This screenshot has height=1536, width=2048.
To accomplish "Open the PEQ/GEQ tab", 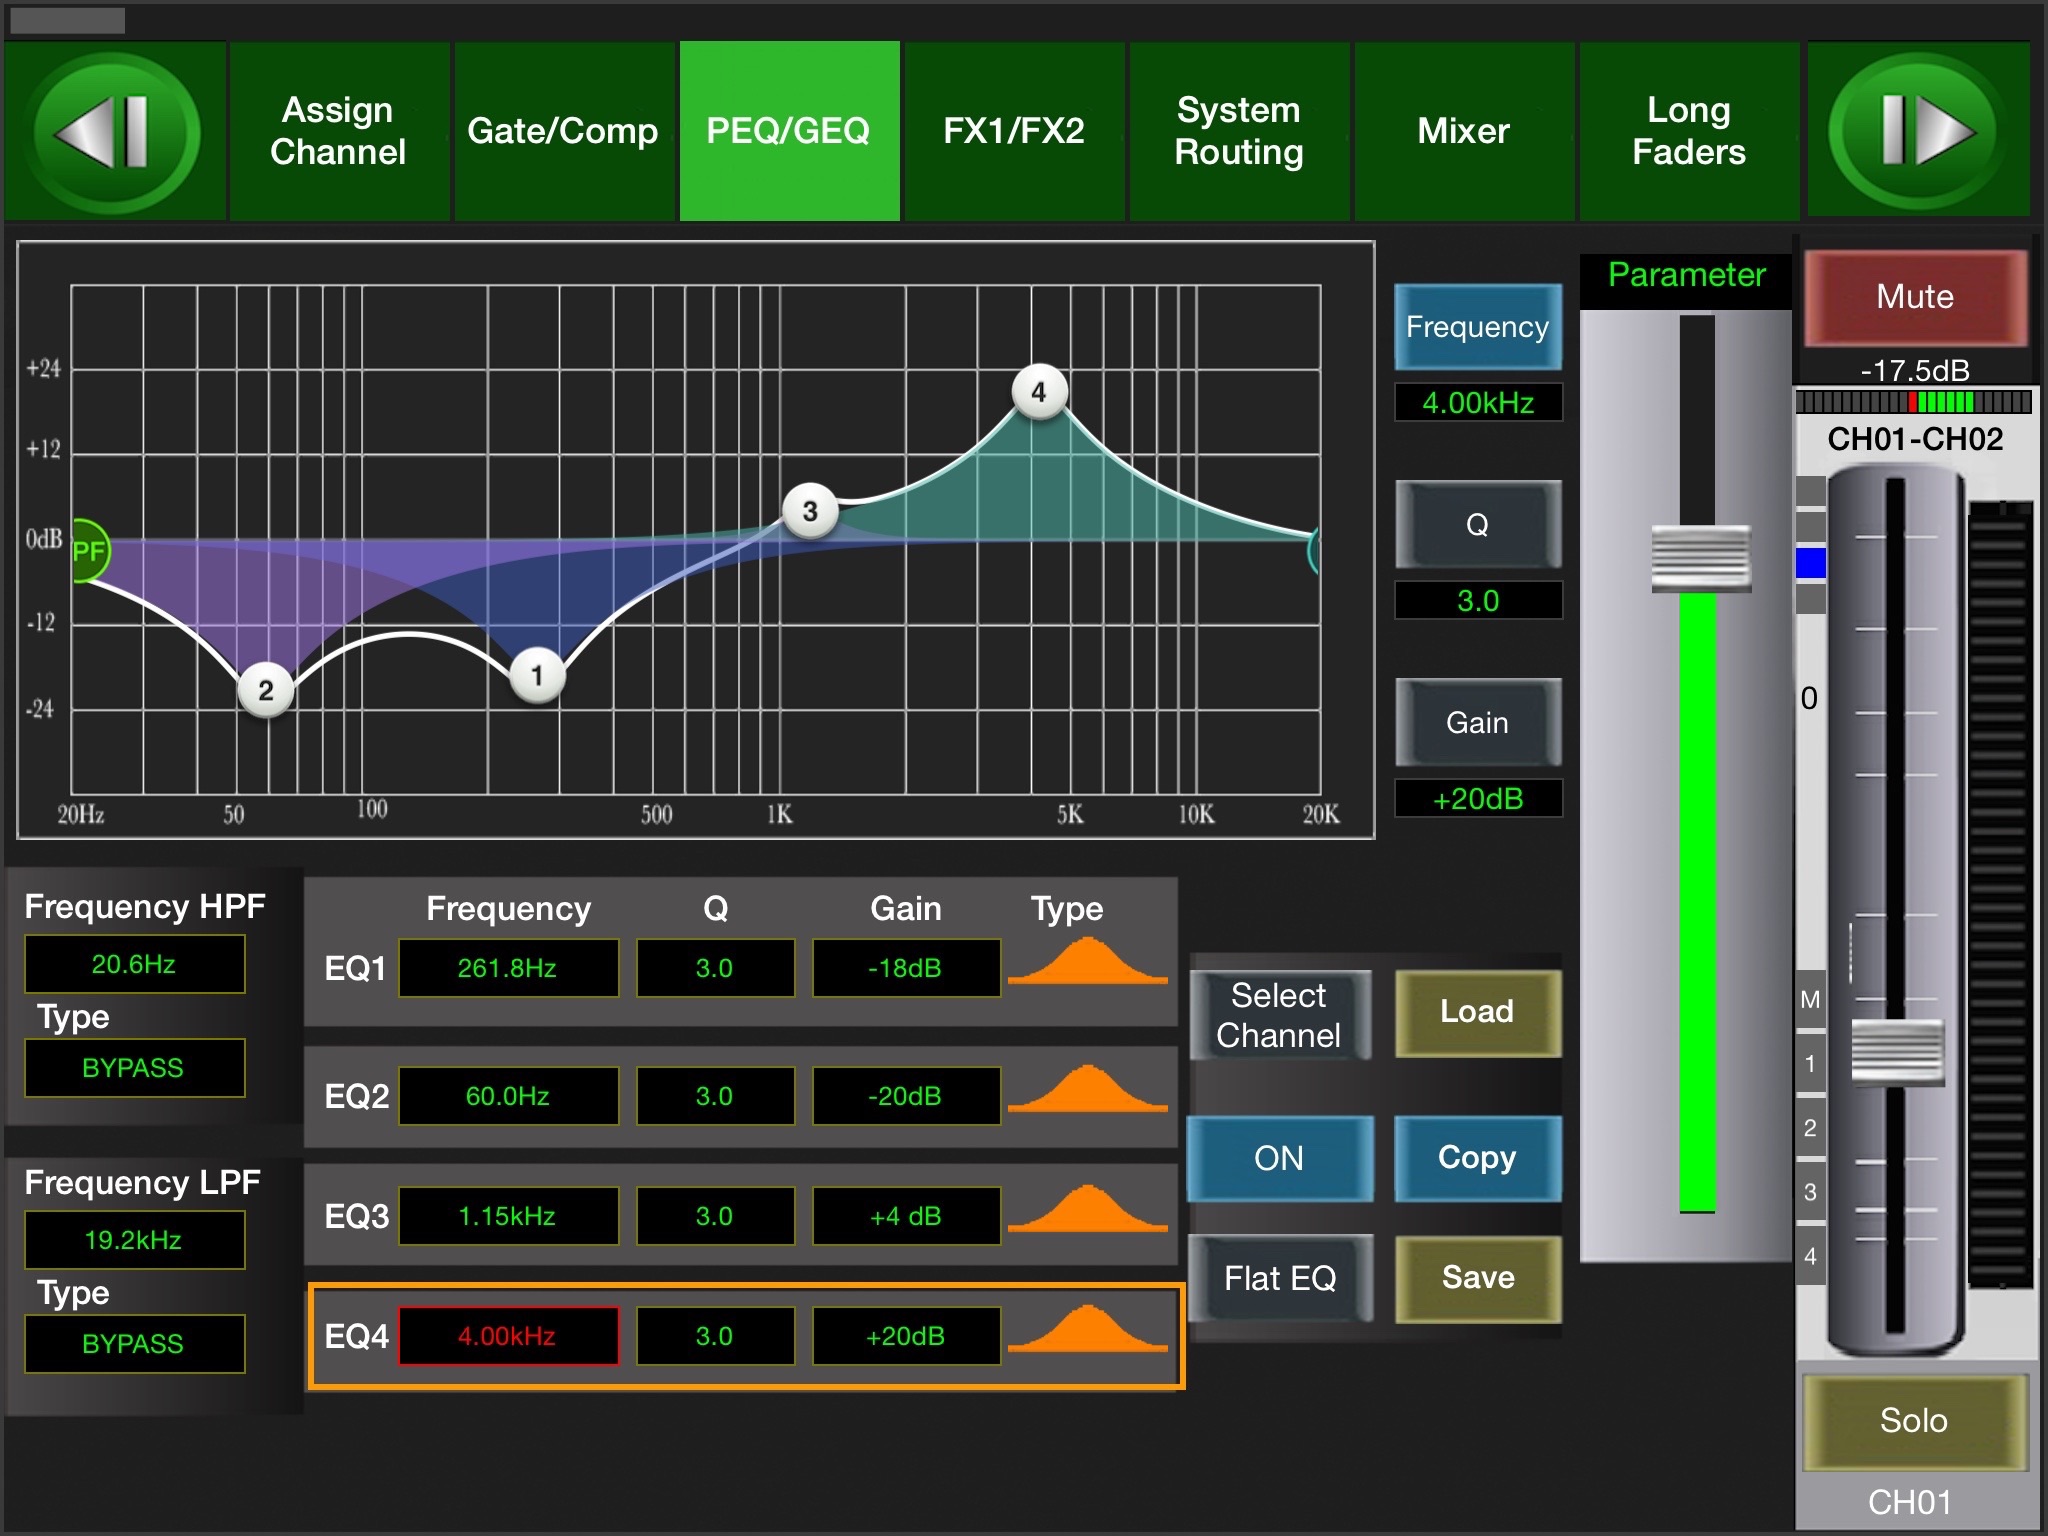I will 789,131.
